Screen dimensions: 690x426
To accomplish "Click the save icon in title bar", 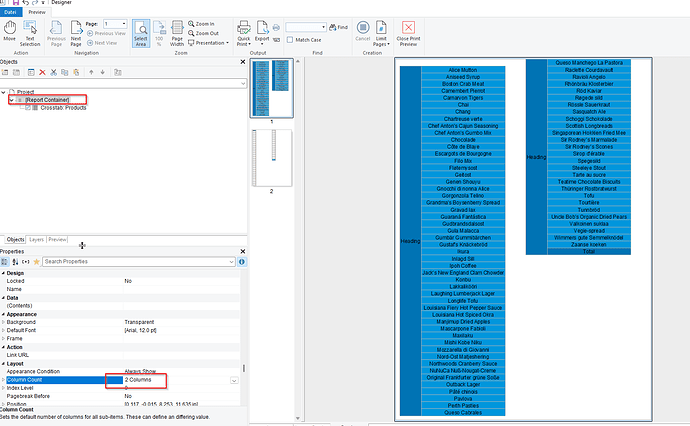I will click(16, 3).
